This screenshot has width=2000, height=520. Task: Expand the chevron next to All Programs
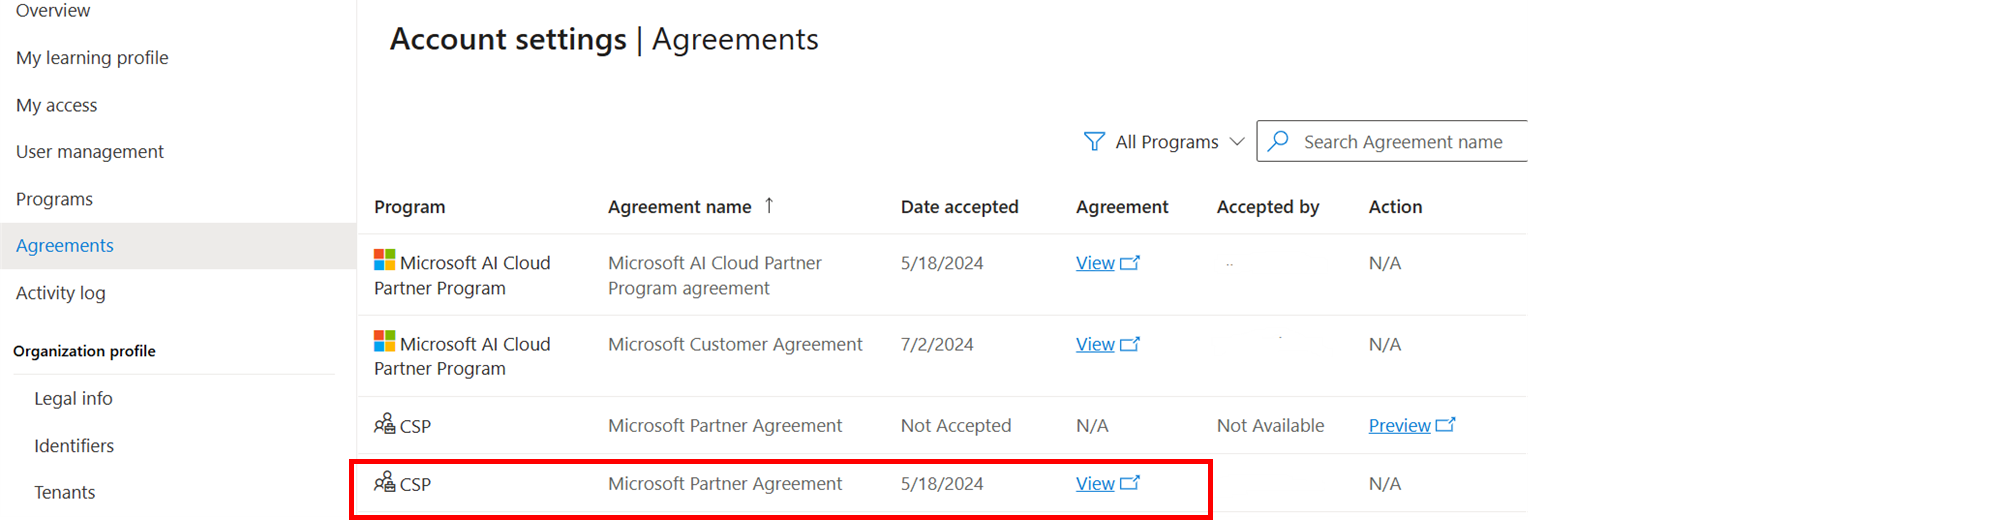click(1237, 142)
